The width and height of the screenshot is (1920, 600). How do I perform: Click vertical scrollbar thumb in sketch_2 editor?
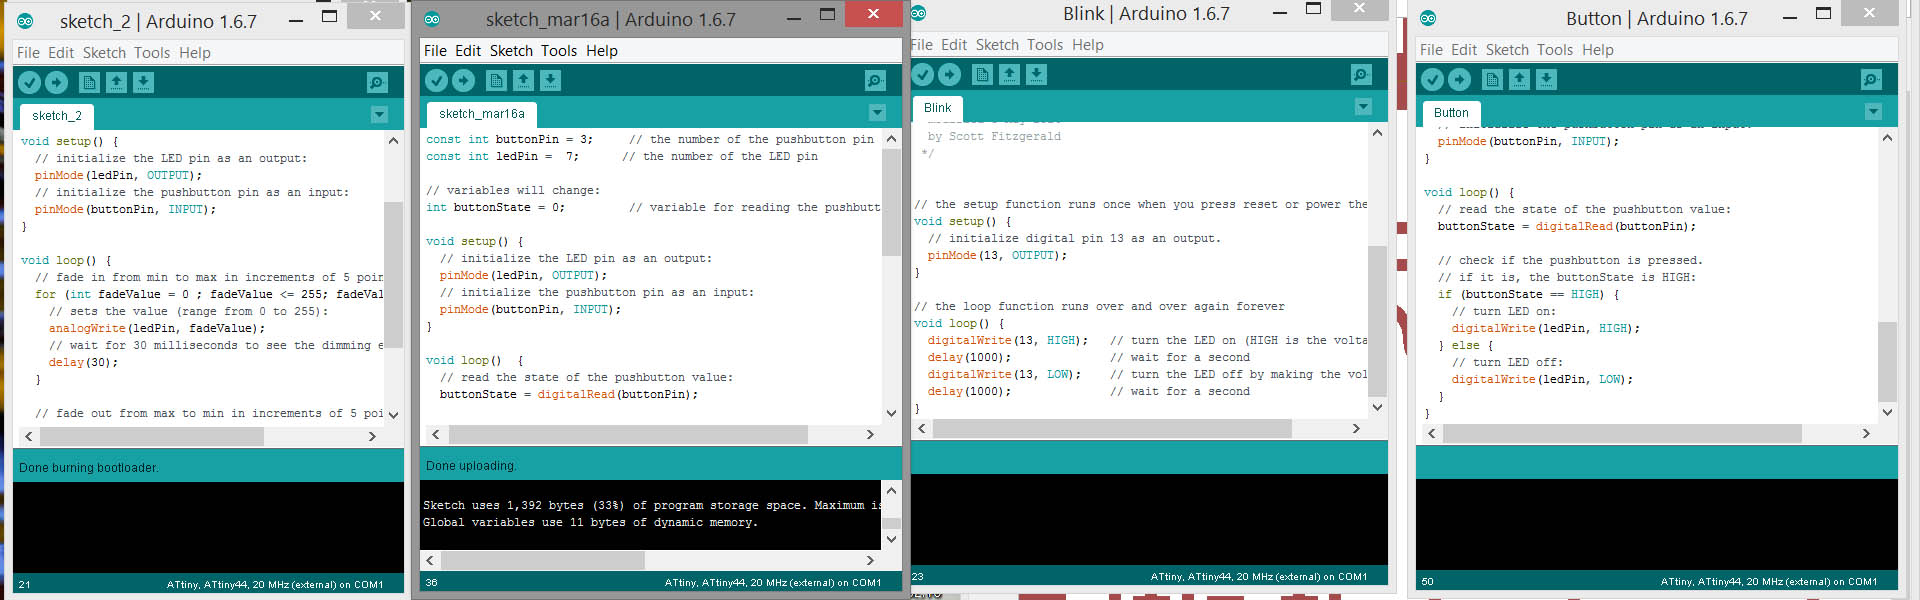coord(393,275)
